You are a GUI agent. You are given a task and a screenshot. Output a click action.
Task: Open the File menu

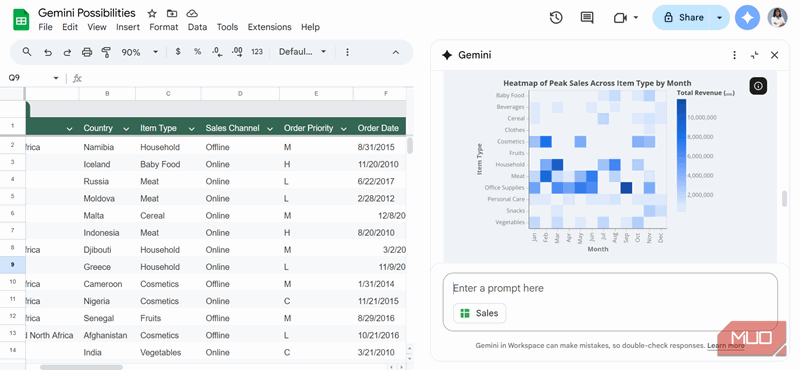45,27
